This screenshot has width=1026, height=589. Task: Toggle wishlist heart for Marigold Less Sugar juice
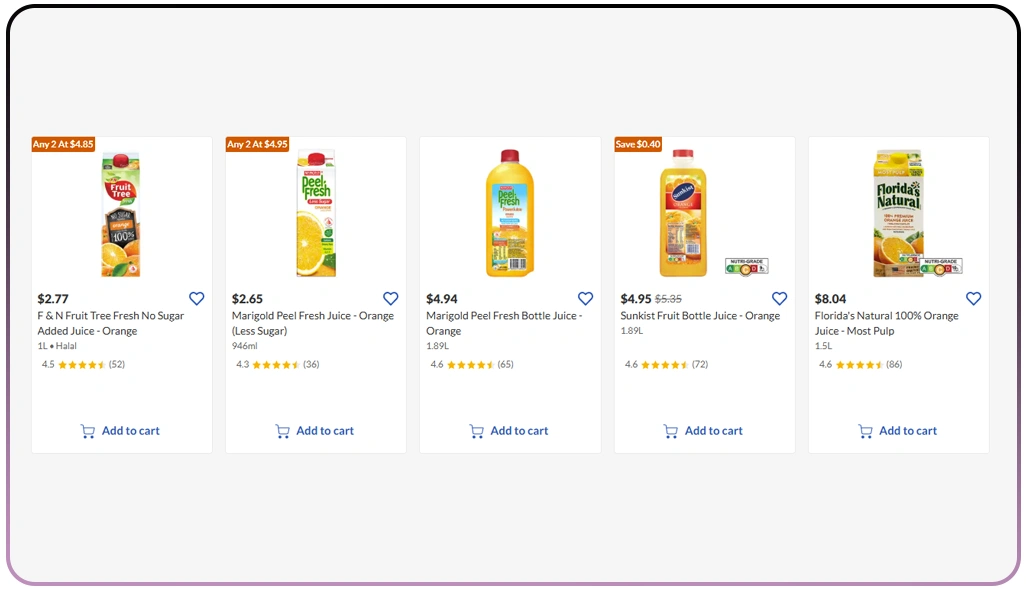391,299
